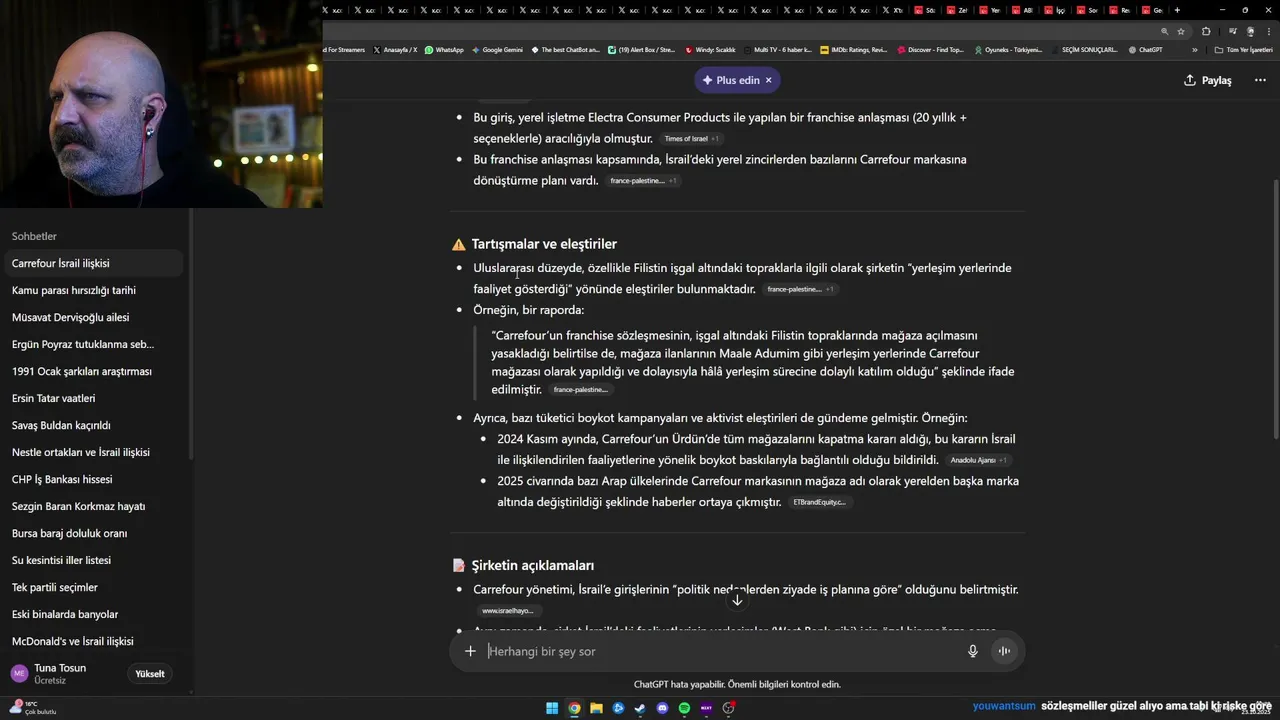1280x720 pixels.
Task: Open the ETBrandEquity citation chip
Action: coord(820,502)
